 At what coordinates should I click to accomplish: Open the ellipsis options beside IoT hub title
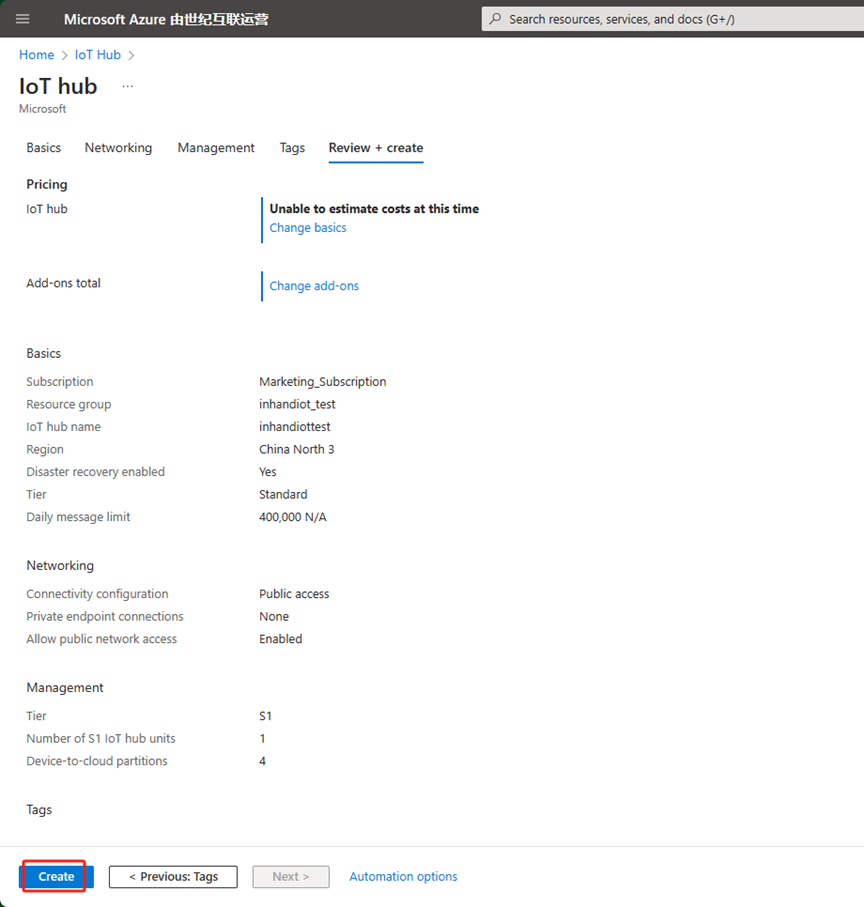coord(127,86)
